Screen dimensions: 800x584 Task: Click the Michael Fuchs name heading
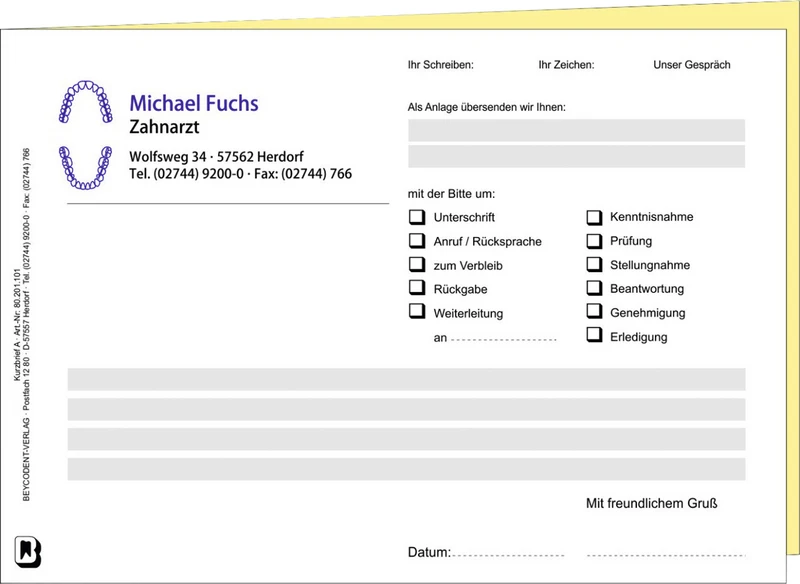click(194, 103)
